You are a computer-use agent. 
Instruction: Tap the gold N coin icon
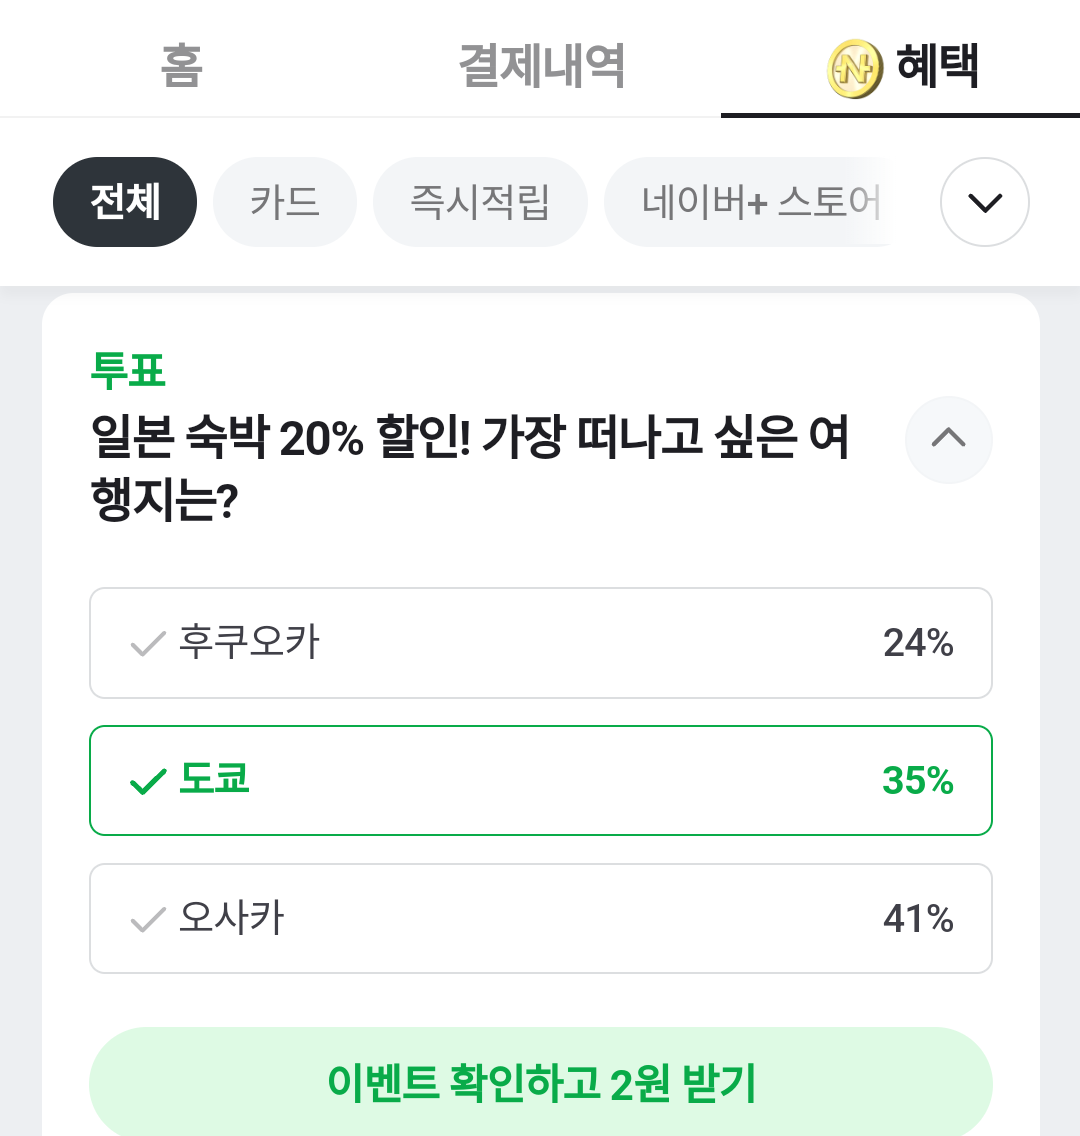tap(854, 69)
